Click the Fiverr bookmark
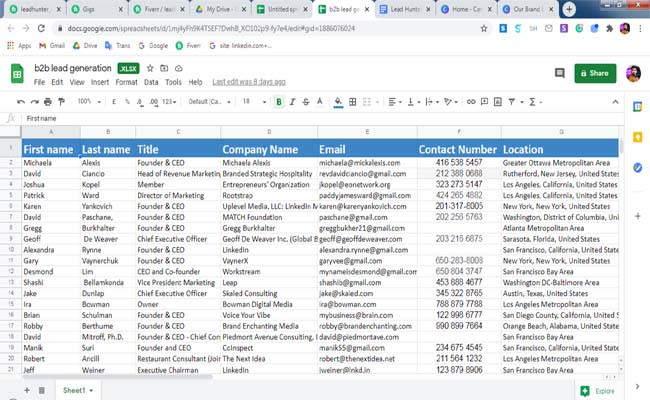Viewport: 650px width, 400px height. pos(188,46)
